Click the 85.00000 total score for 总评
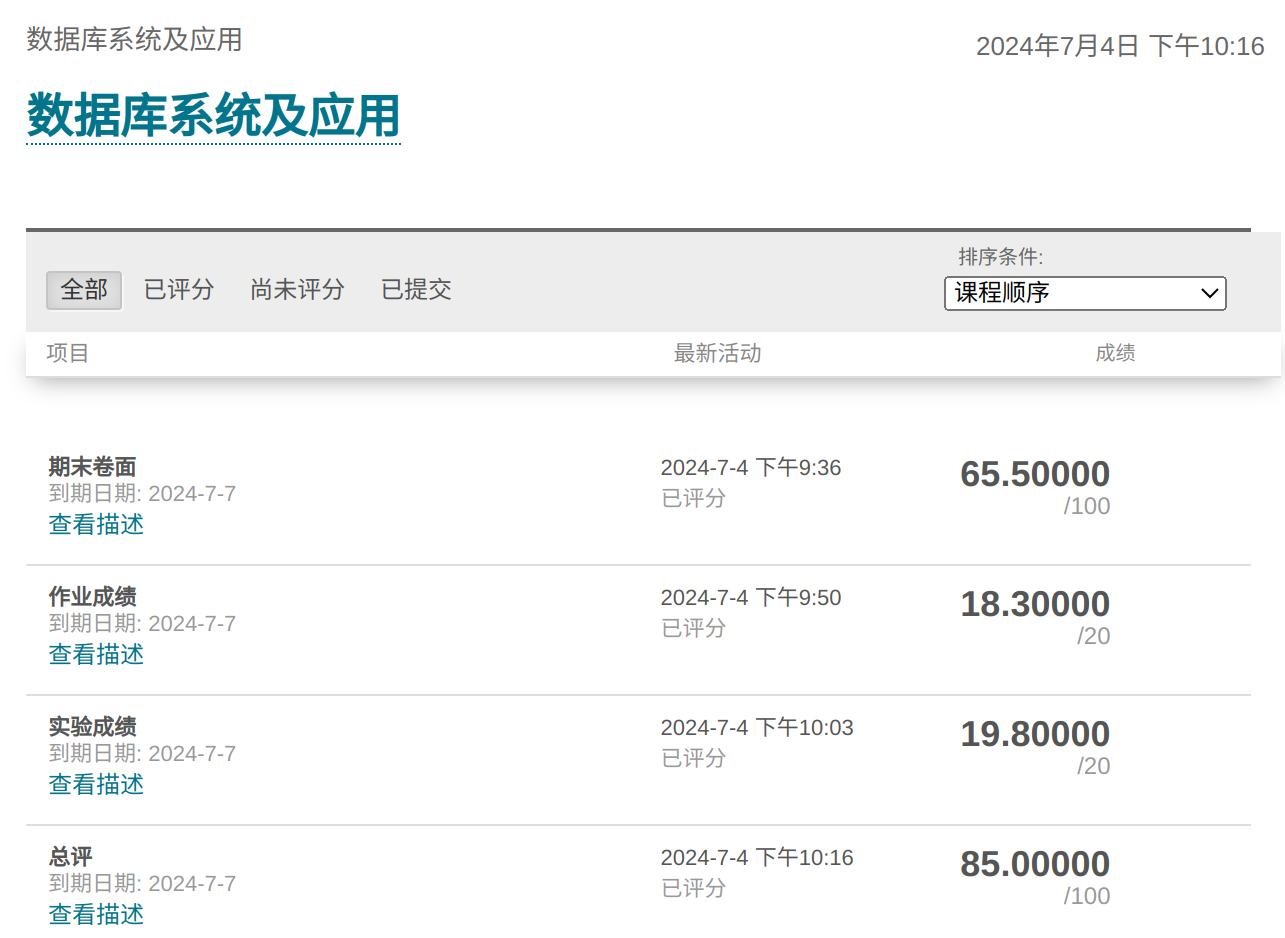The image size is (1285, 938). 1034,864
